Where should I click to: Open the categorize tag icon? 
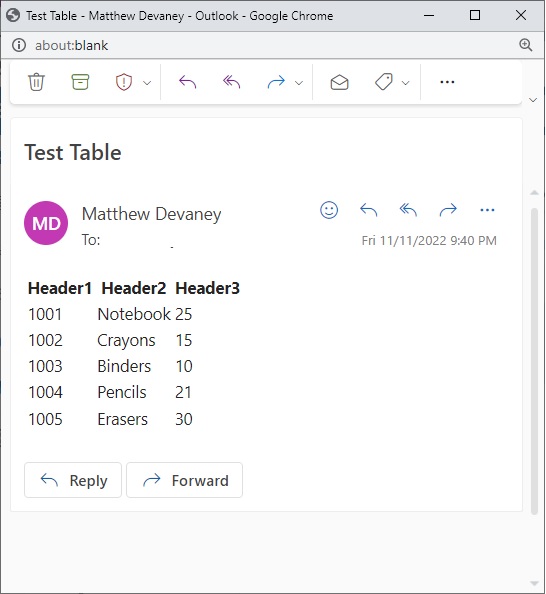[383, 82]
